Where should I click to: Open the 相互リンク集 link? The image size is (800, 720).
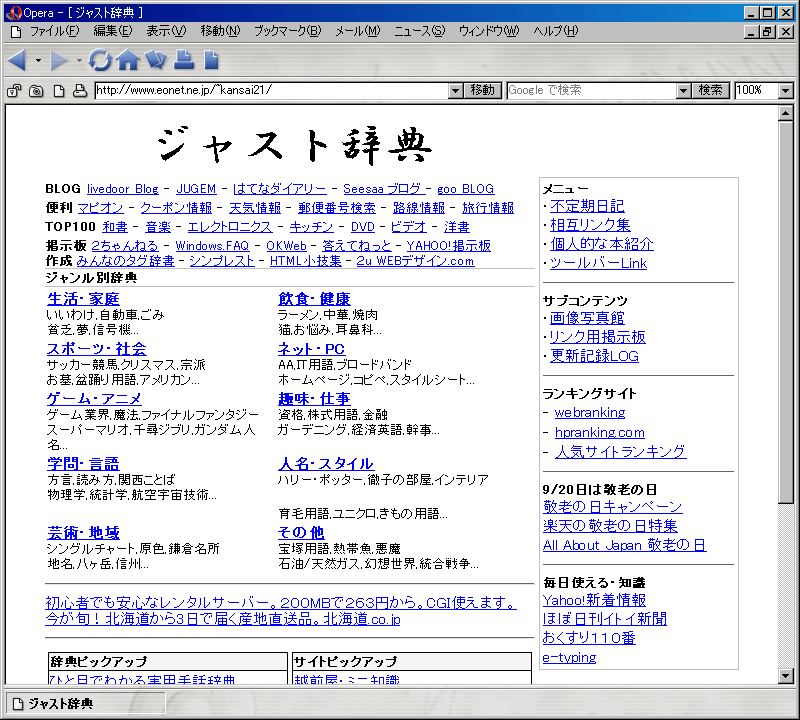(590, 225)
